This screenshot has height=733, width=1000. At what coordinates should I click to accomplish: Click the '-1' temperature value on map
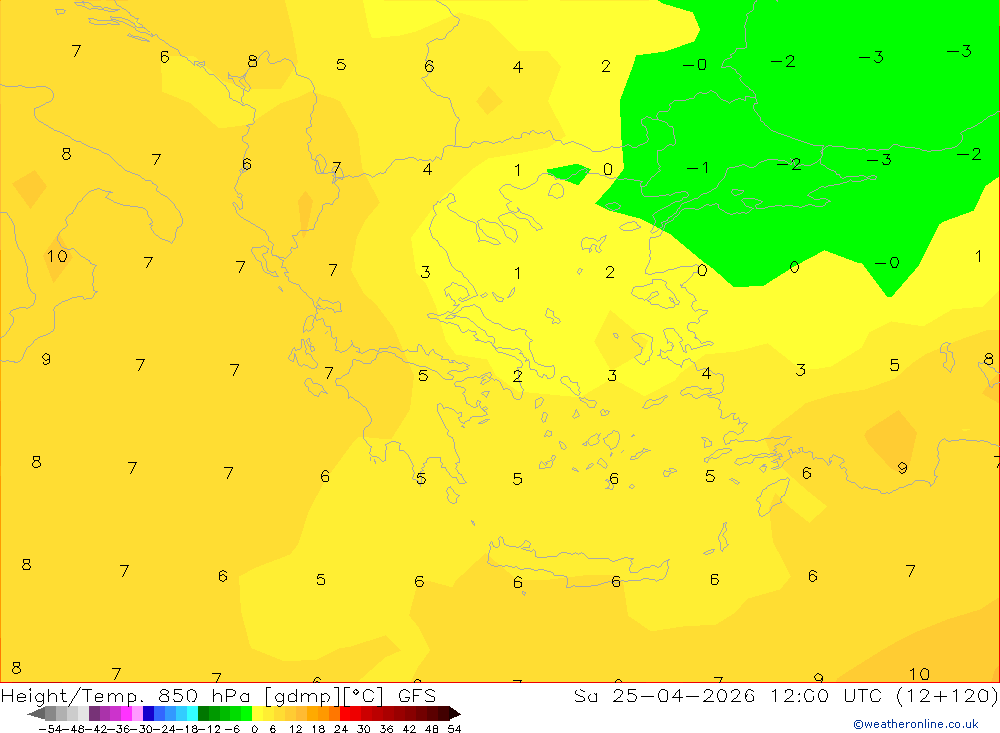[x=697, y=168]
